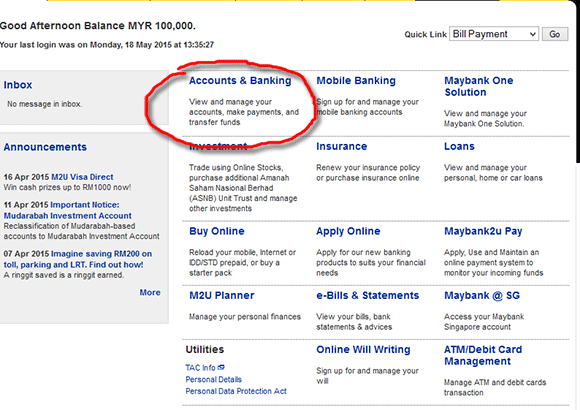Viewport: 580px width, 410px height.
Task: Click 'Reclassification of Mudarabah-based accounts' text
Action: (81, 231)
